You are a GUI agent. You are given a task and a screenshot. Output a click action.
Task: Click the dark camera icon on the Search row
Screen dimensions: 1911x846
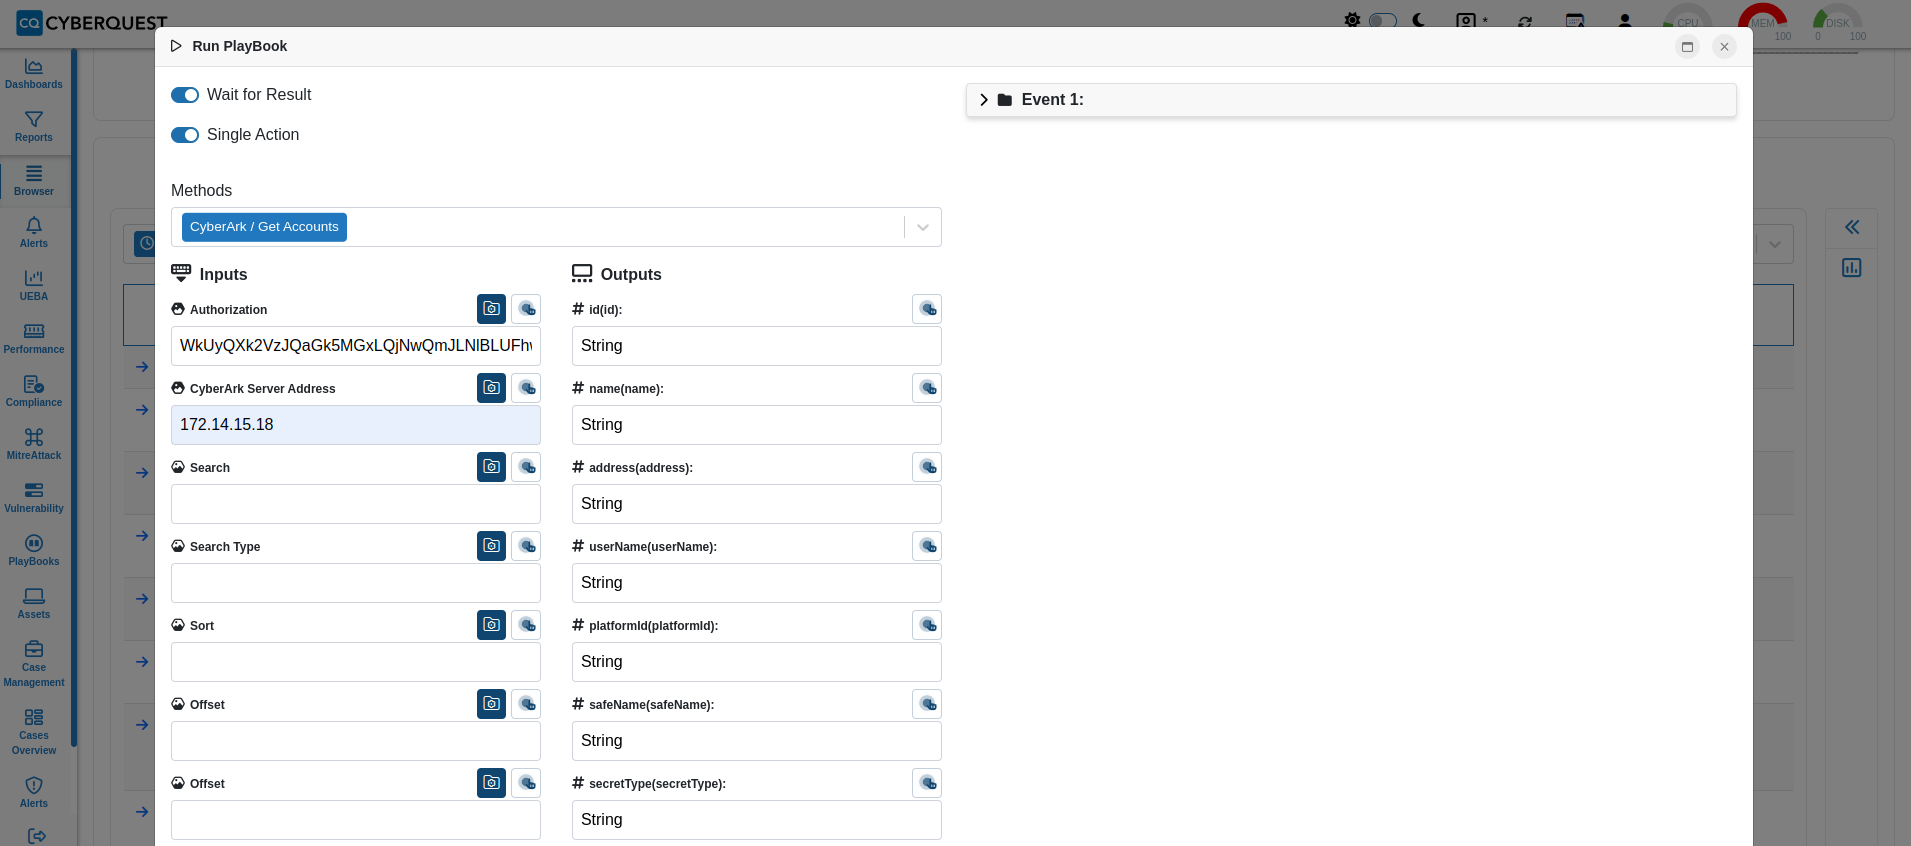pyautogui.click(x=491, y=467)
